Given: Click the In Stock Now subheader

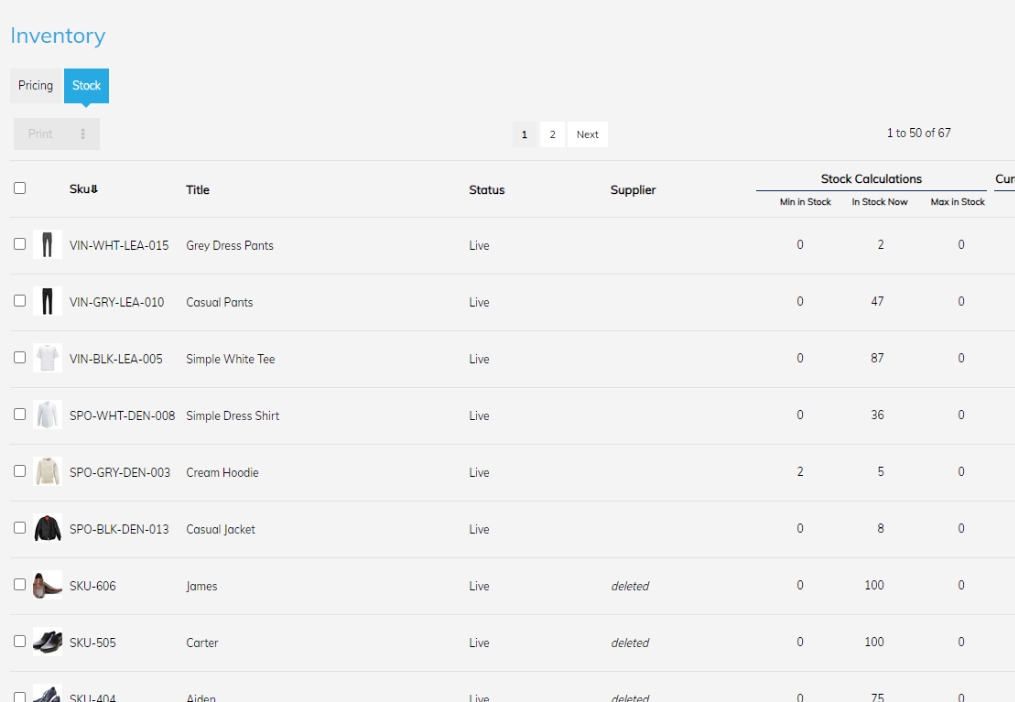Looking at the screenshot, I should [x=880, y=202].
